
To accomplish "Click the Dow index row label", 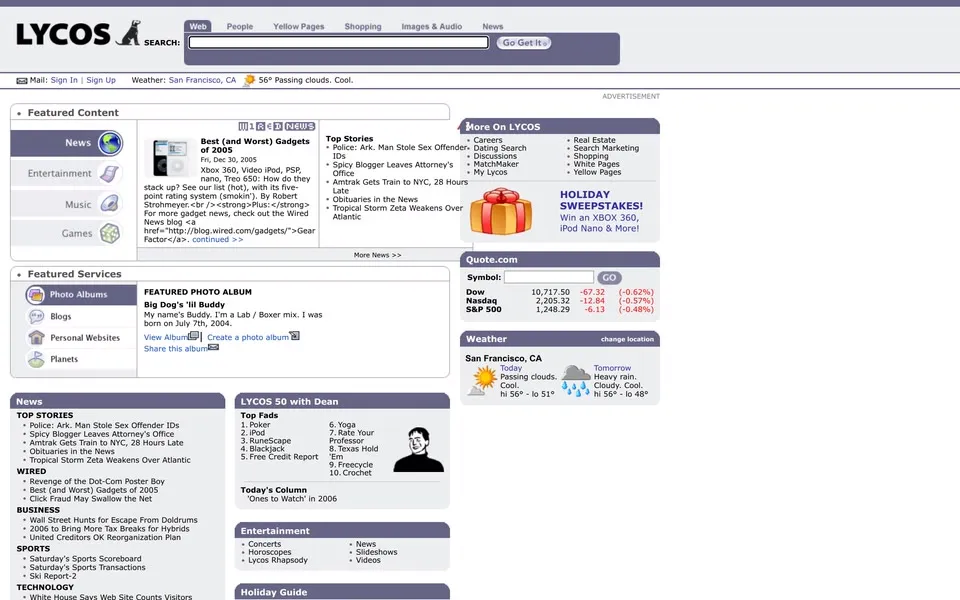I will tap(475, 292).
